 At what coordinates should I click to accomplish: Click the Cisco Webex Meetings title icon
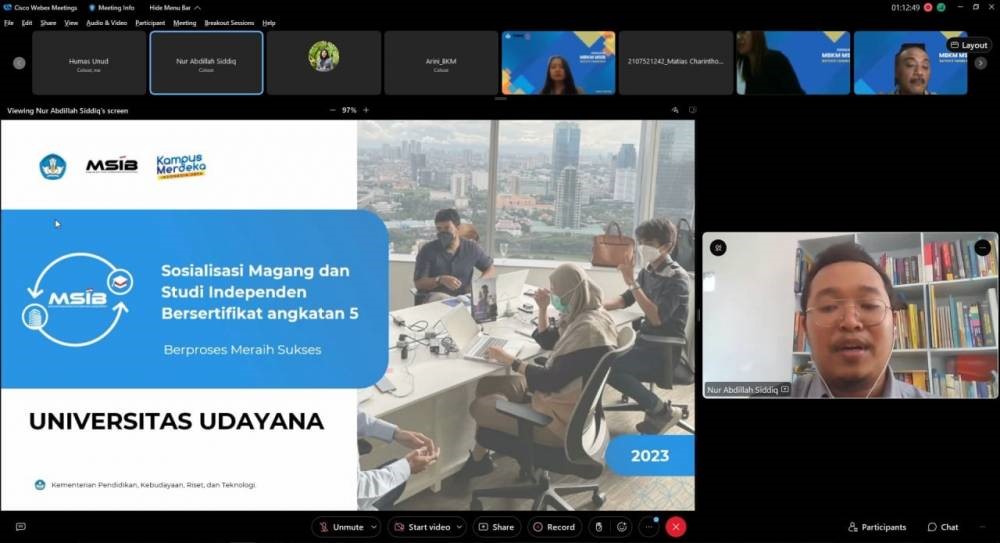click(8, 8)
